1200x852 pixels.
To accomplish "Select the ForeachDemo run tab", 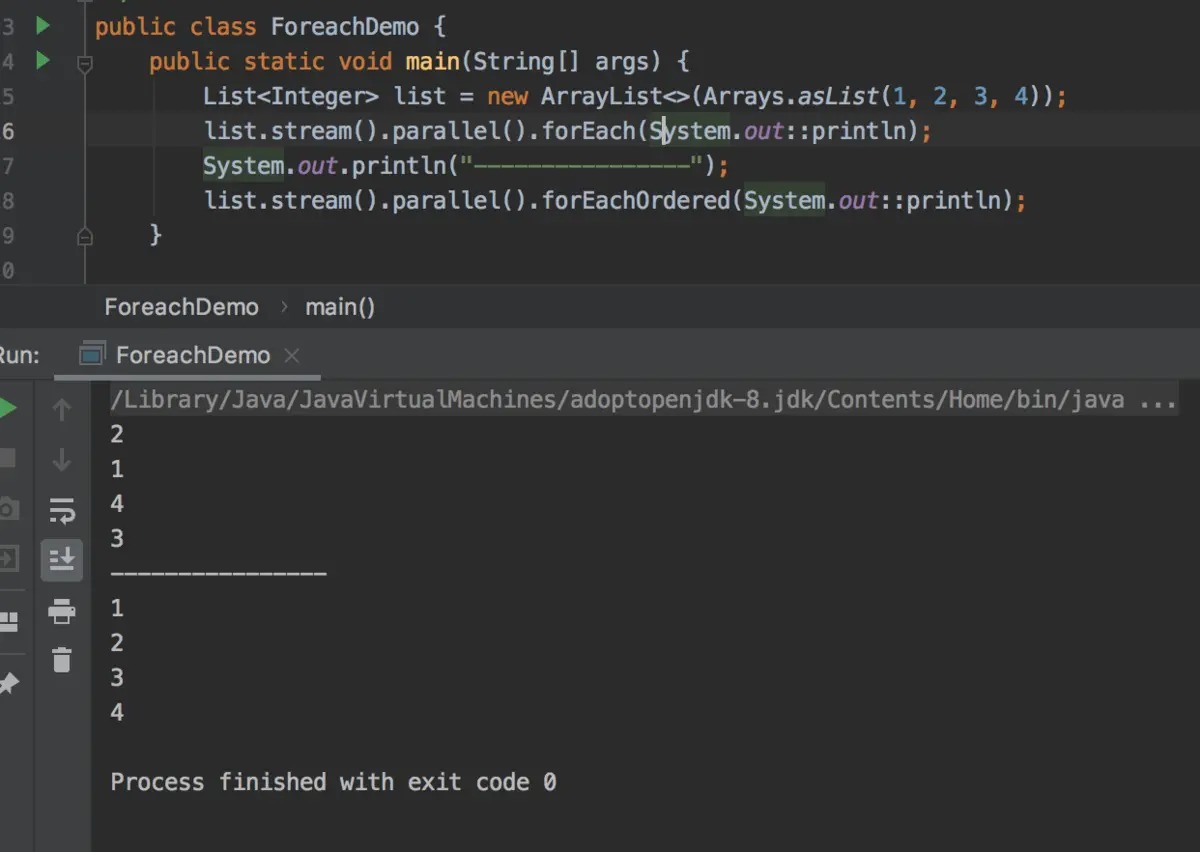I will coord(192,355).
